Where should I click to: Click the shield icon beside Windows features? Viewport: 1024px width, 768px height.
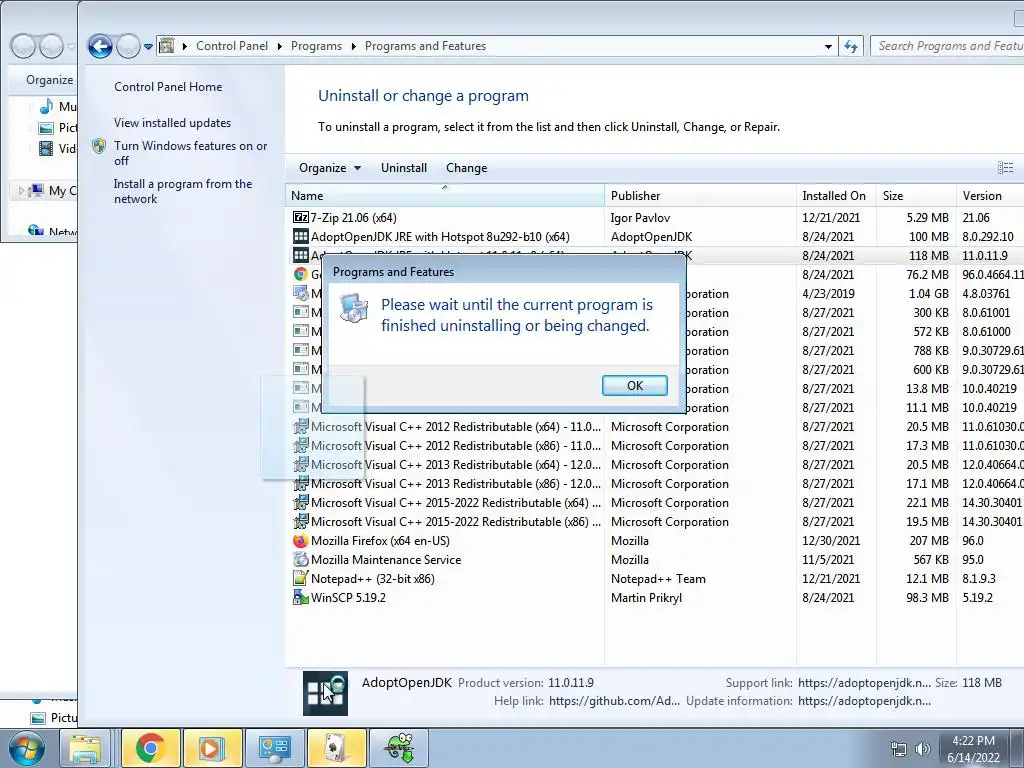[x=99, y=146]
